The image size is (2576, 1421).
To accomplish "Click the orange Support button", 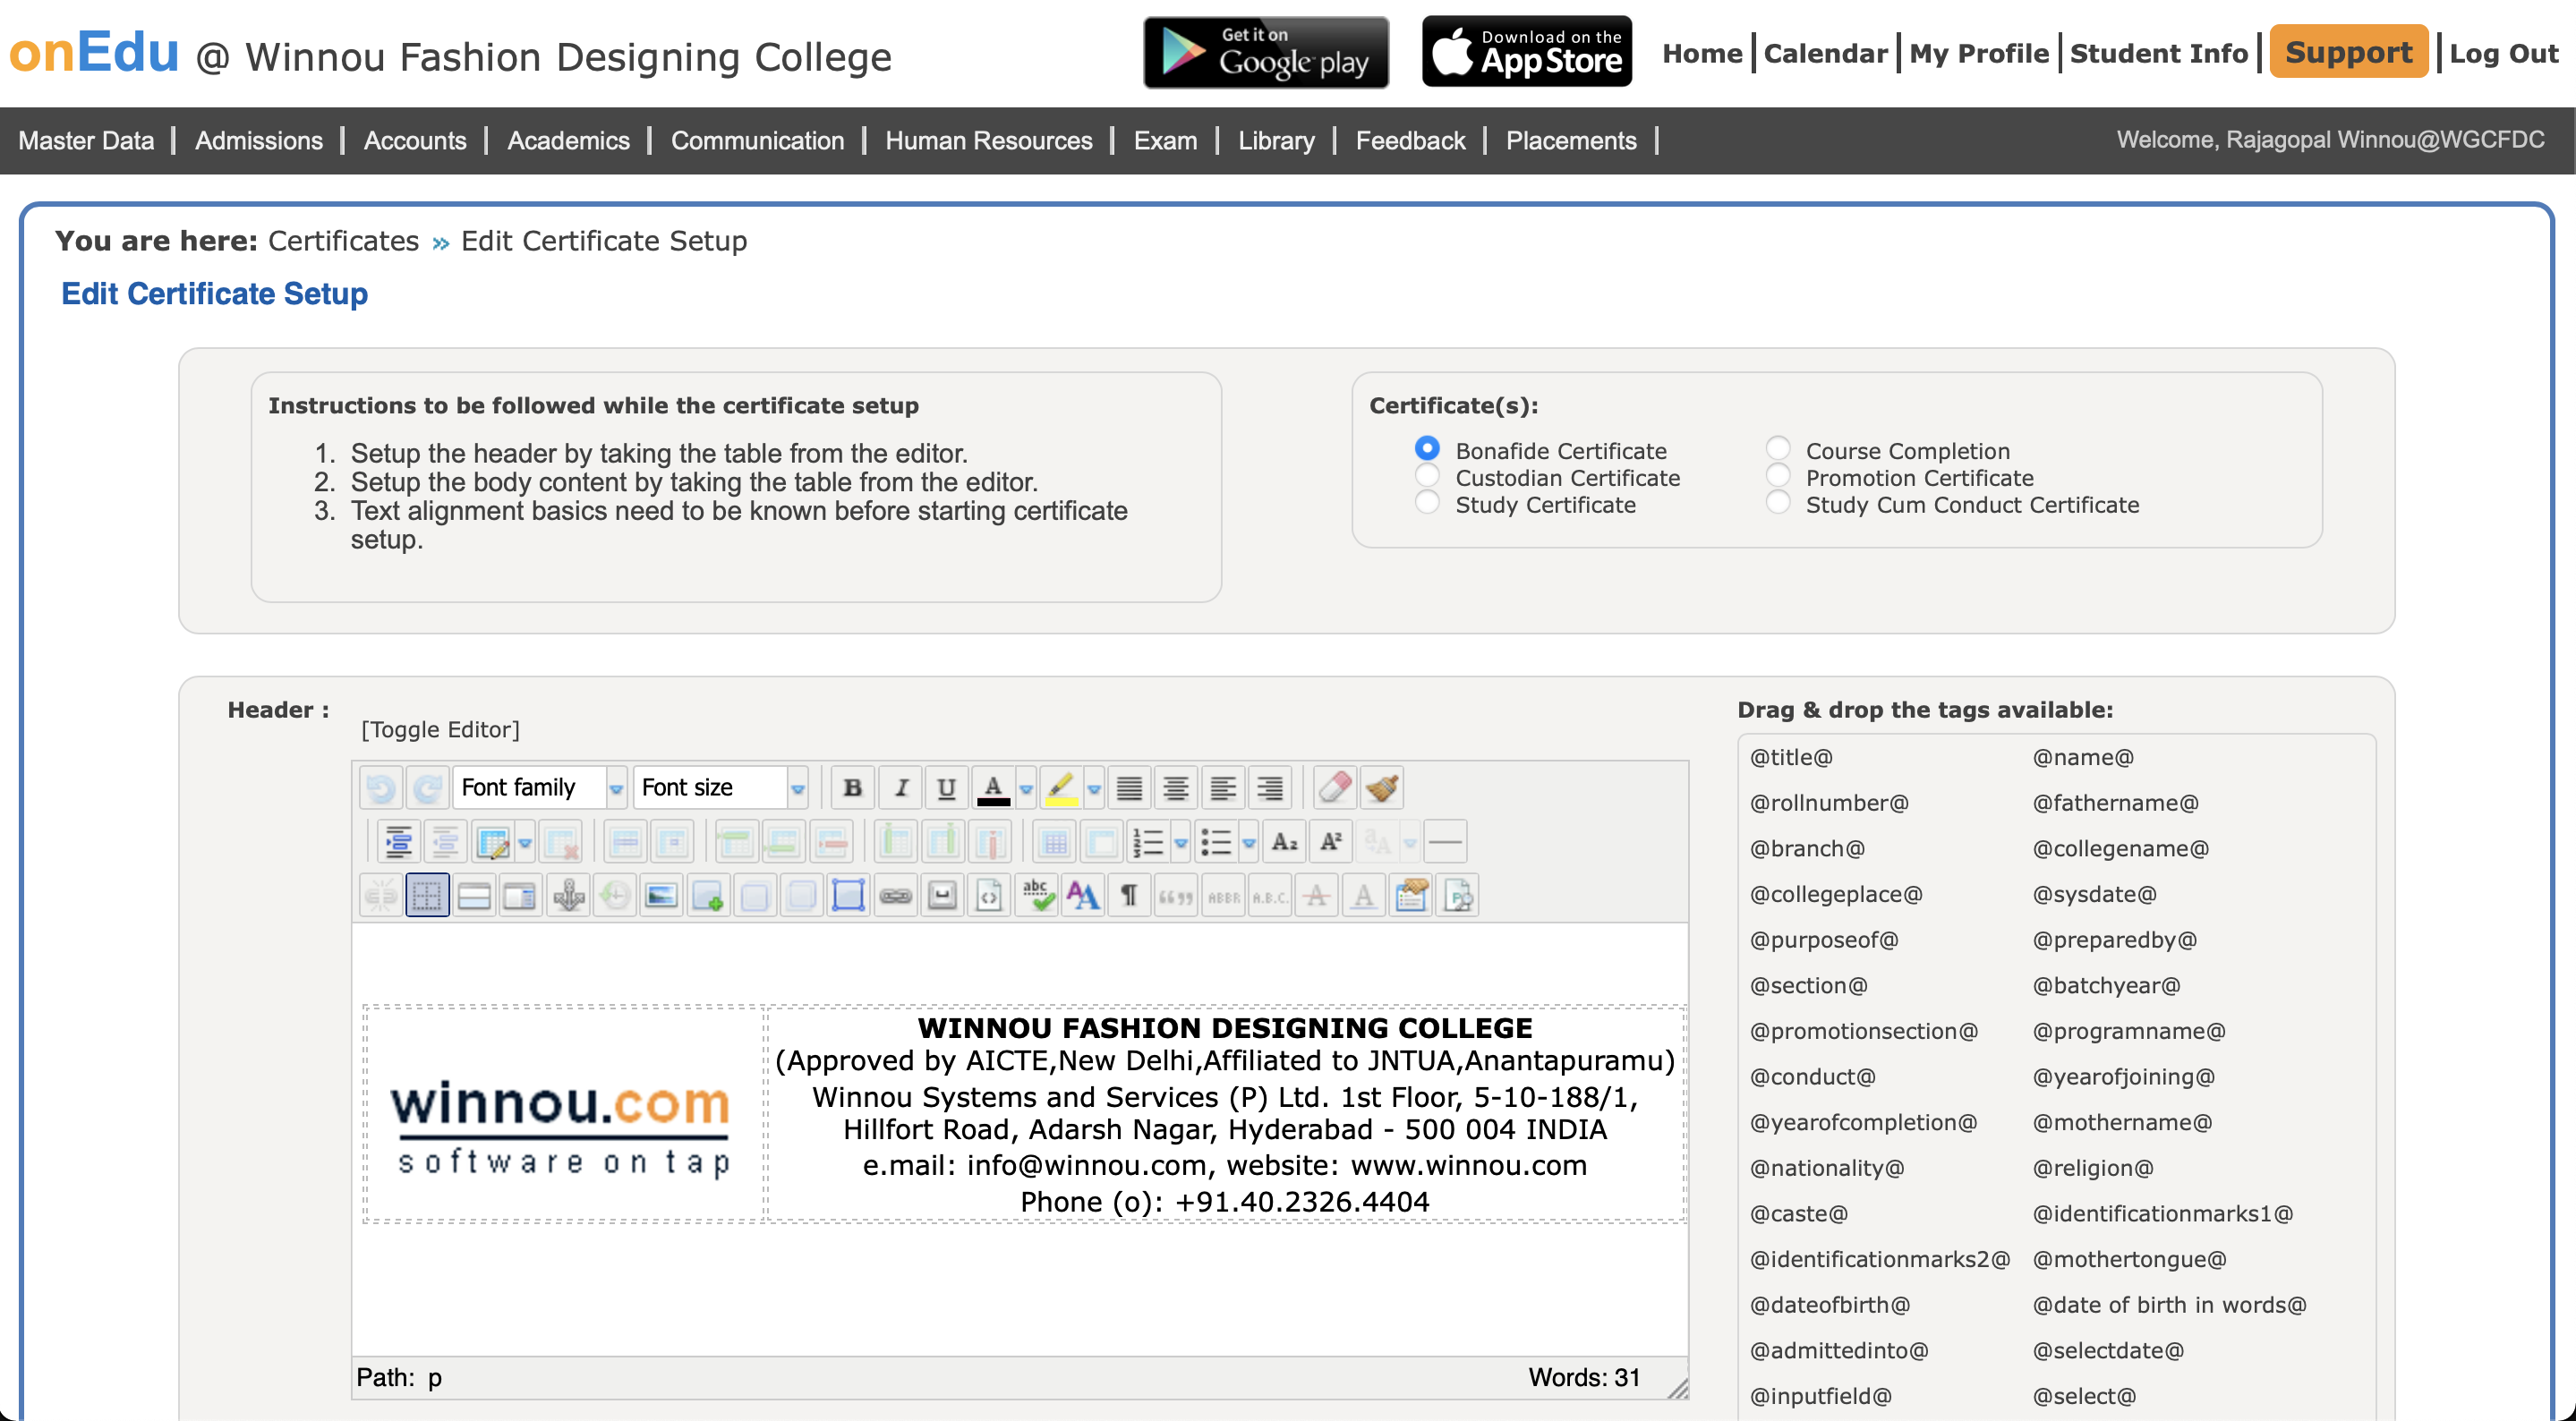I will pyautogui.click(x=2348, y=53).
